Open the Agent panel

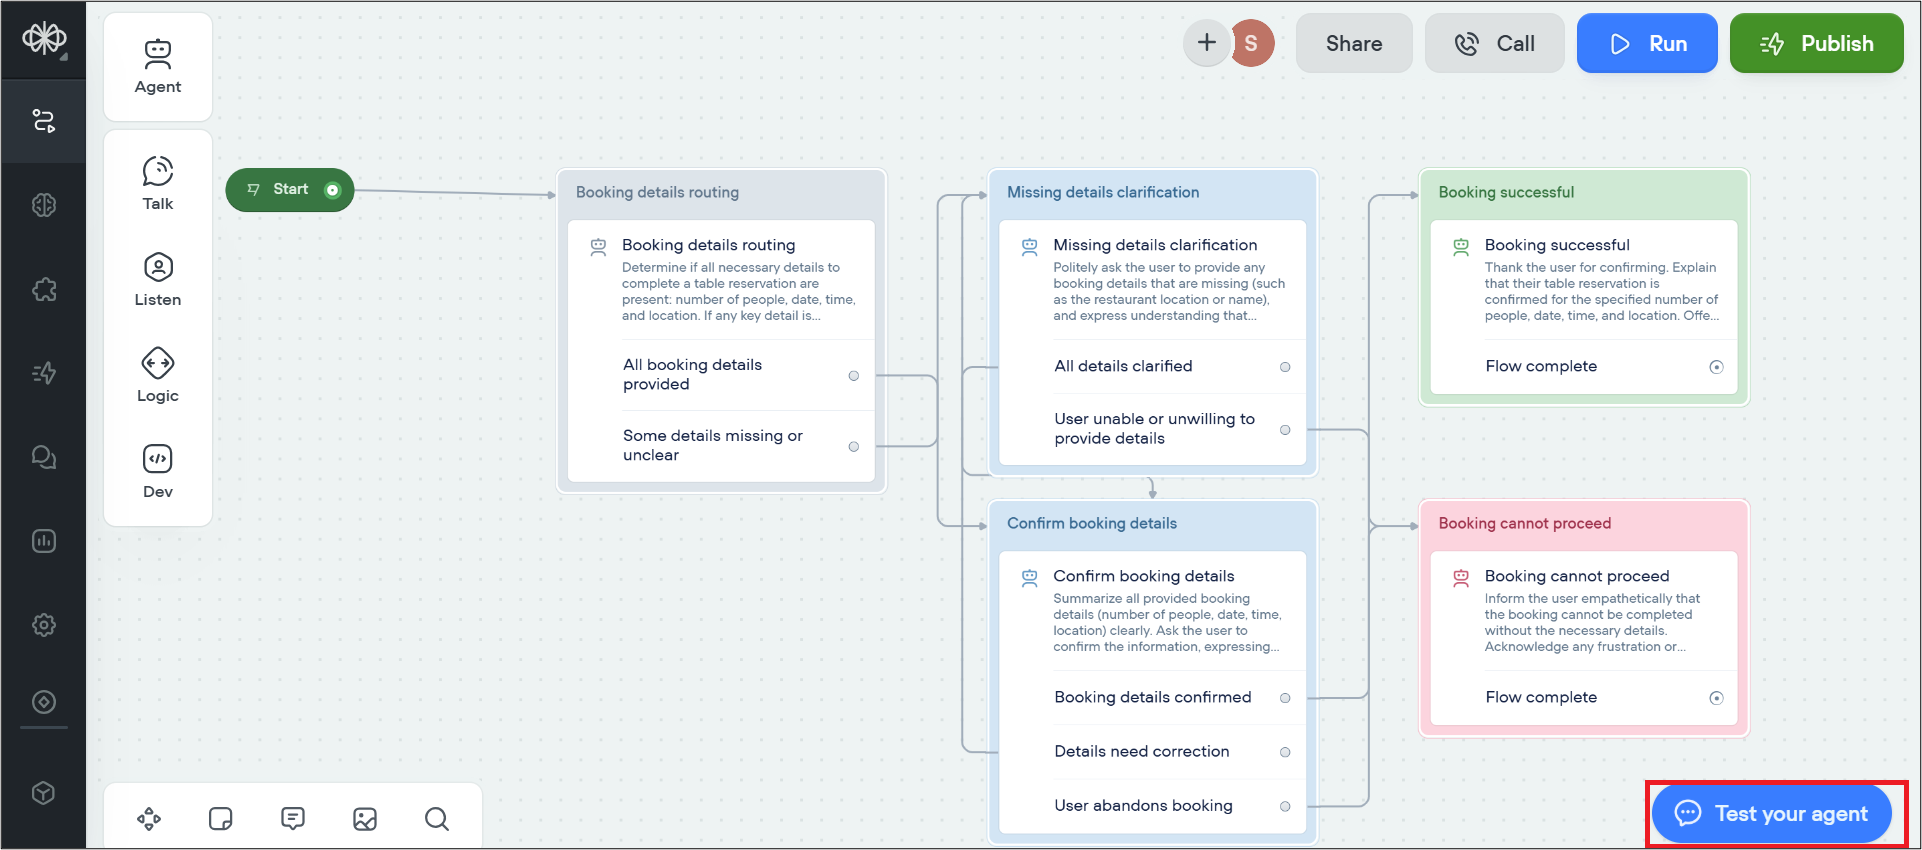[158, 66]
